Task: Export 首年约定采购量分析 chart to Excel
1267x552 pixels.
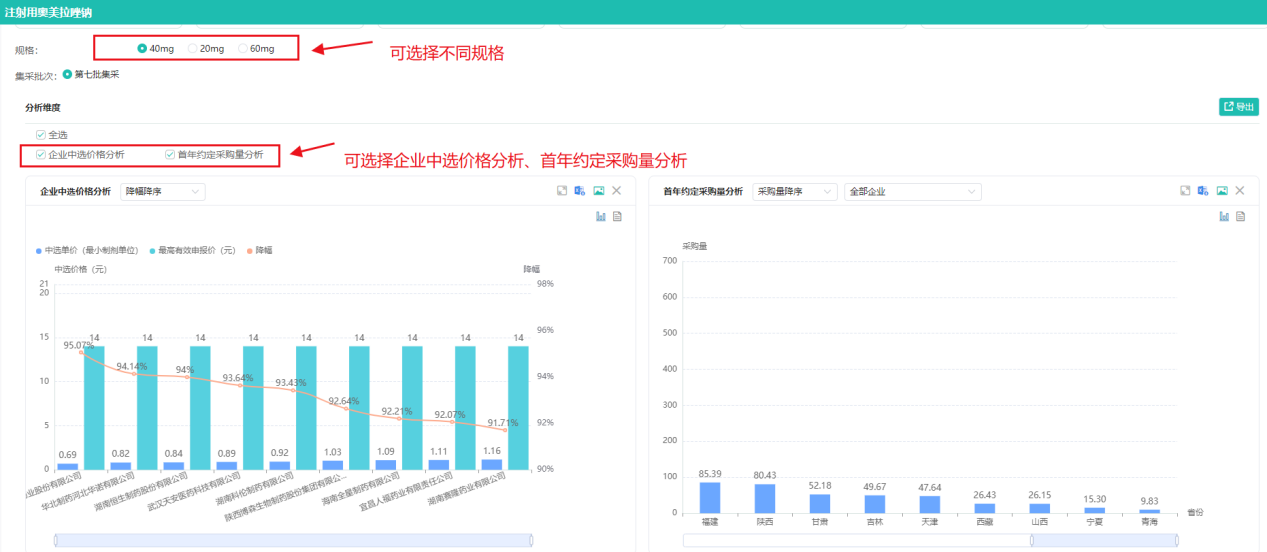Action: [x=1203, y=191]
